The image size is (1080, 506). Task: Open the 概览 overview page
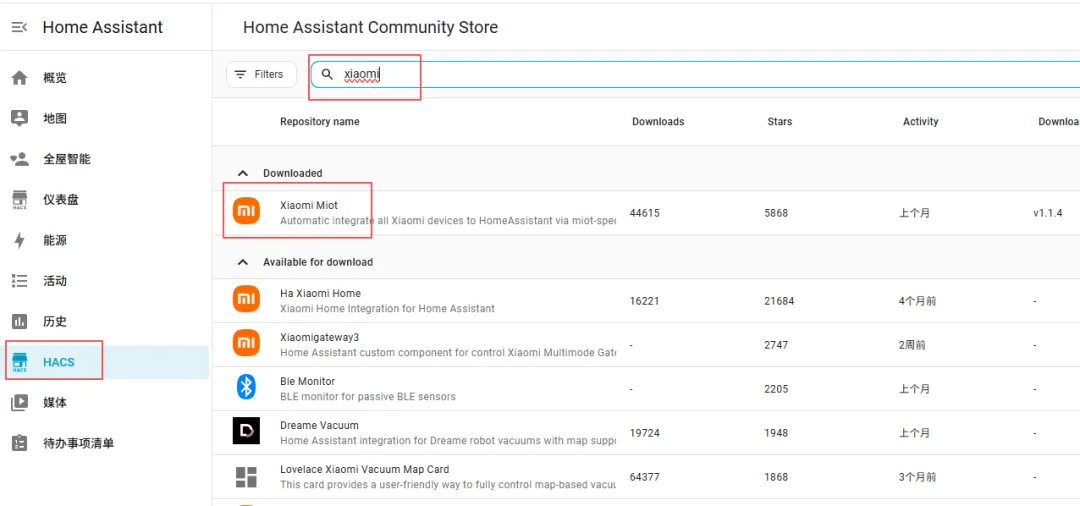tap(106, 78)
